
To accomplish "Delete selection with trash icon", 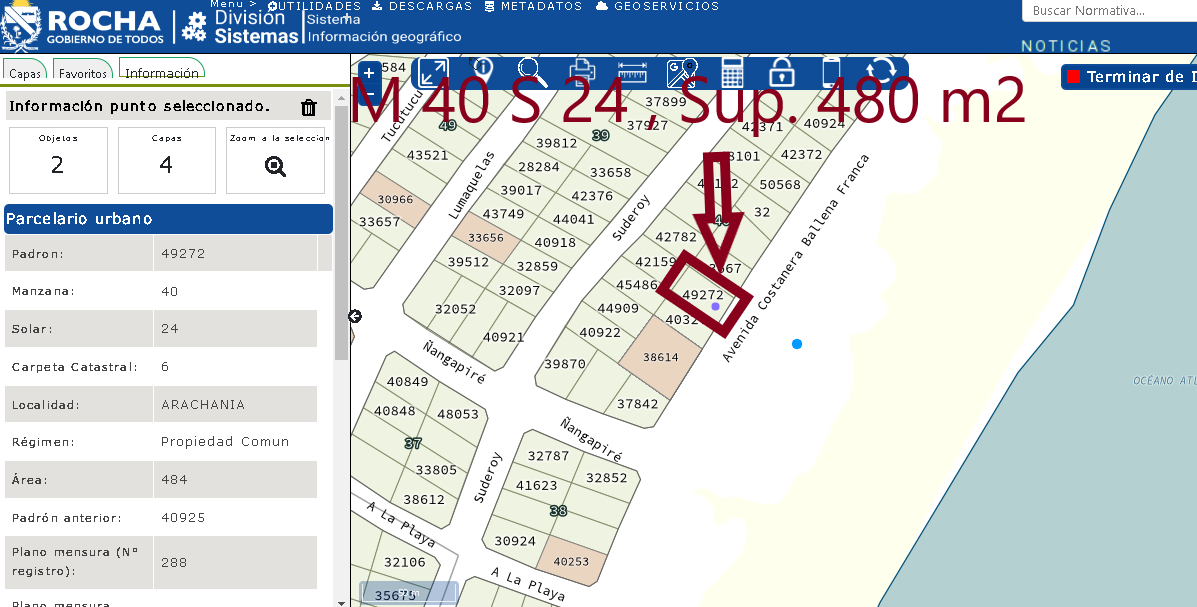I will pyautogui.click(x=309, y=107).
